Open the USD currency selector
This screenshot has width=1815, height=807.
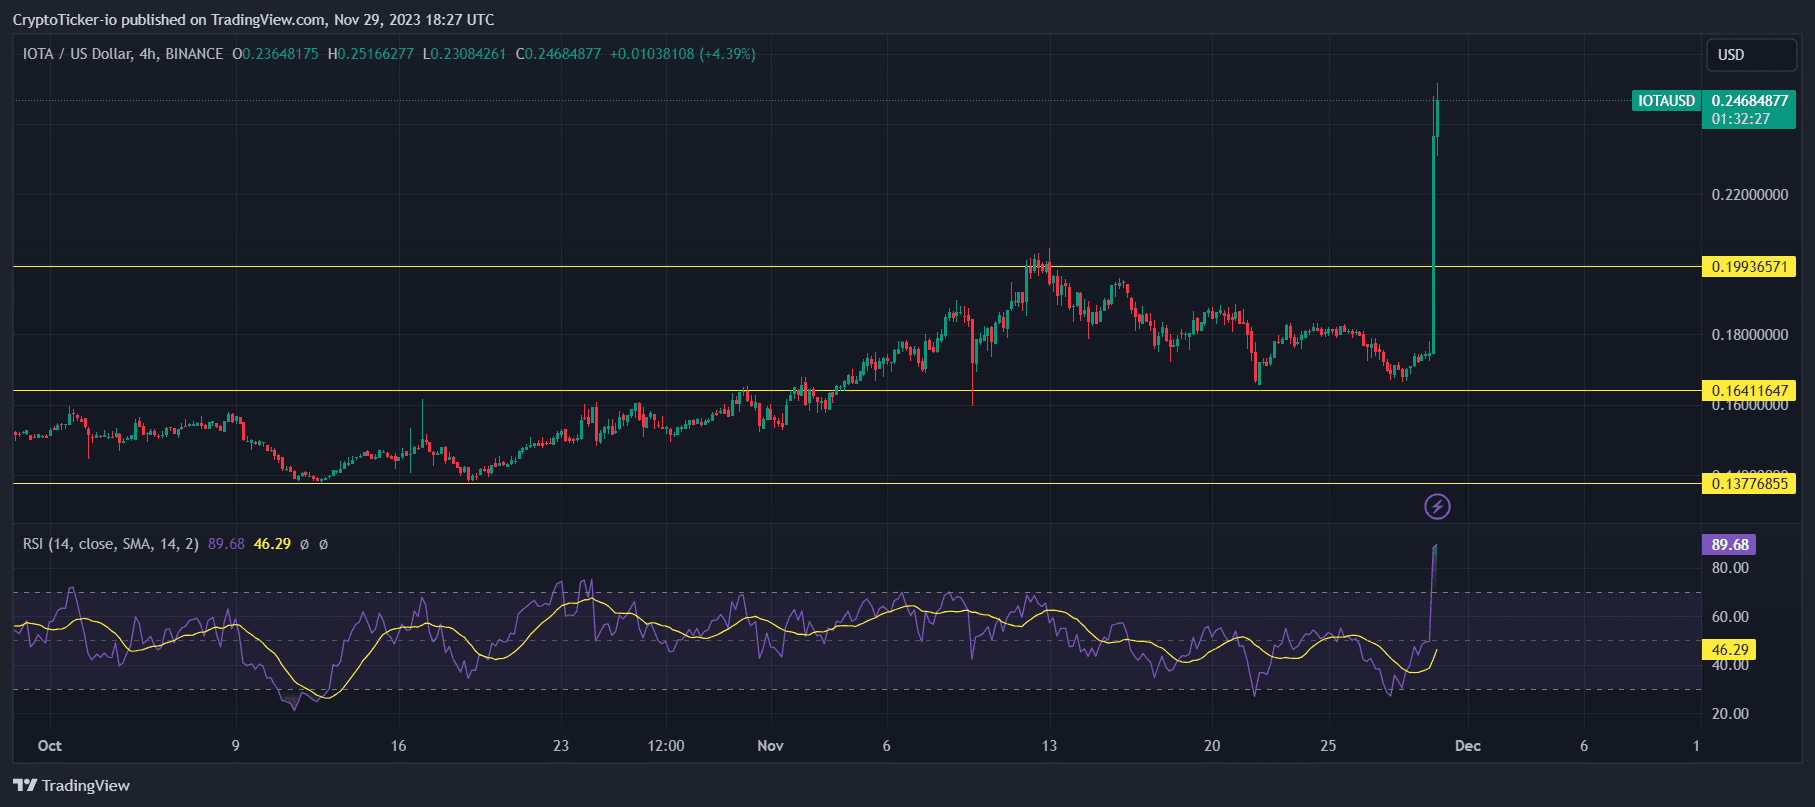click(1750, 55)
